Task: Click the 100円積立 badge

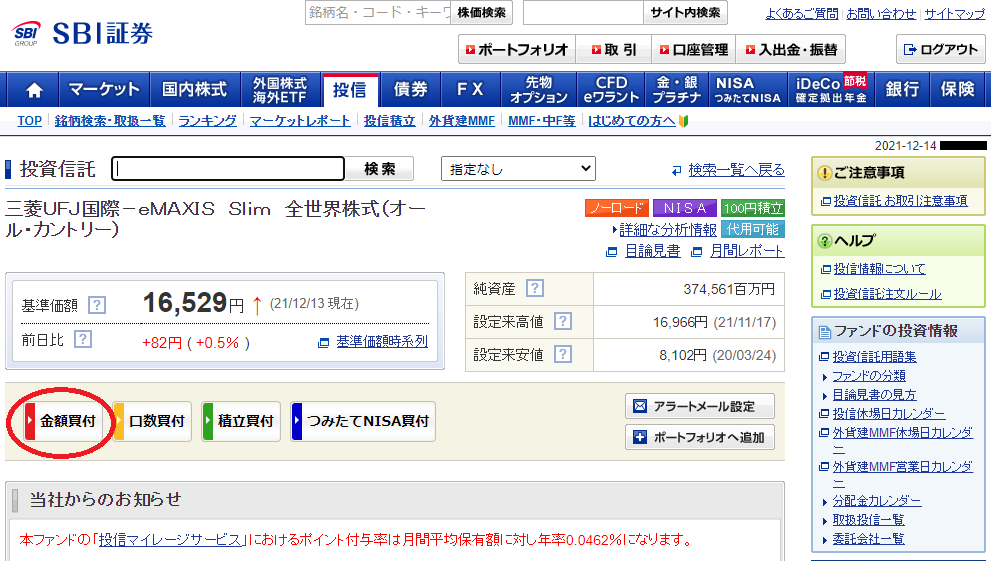Action: point(753,208)
